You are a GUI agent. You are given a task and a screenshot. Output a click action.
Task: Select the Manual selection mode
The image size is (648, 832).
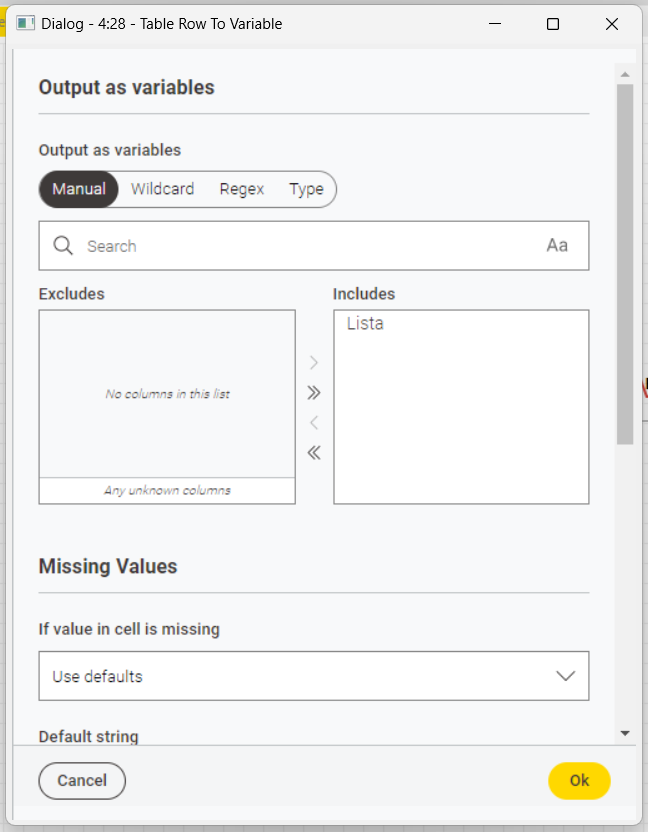click(x=79, y=189)
